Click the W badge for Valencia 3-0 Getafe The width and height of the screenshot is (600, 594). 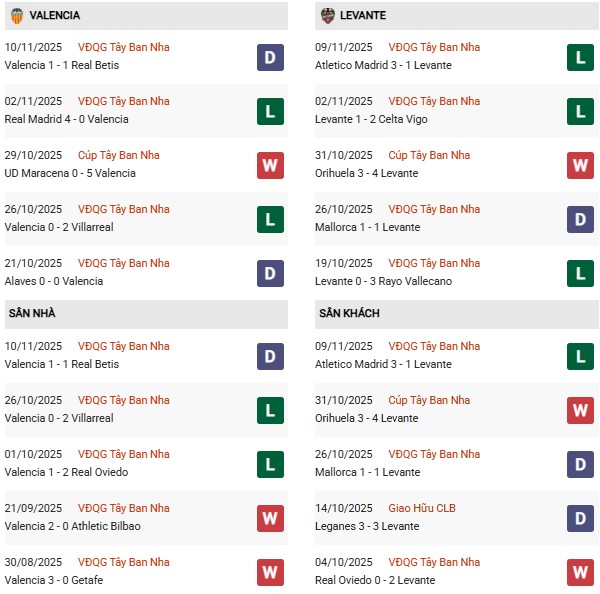pos(270,572)
